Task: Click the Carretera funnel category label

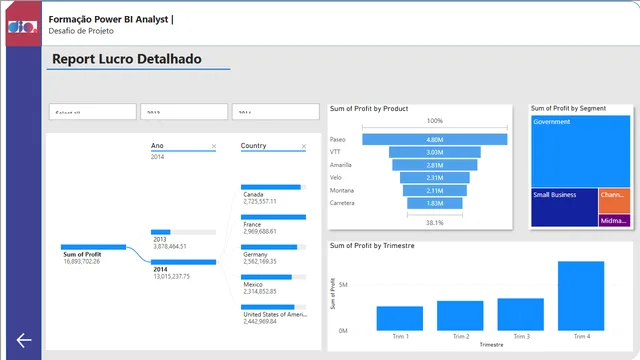Action: (x=342, y=203)
